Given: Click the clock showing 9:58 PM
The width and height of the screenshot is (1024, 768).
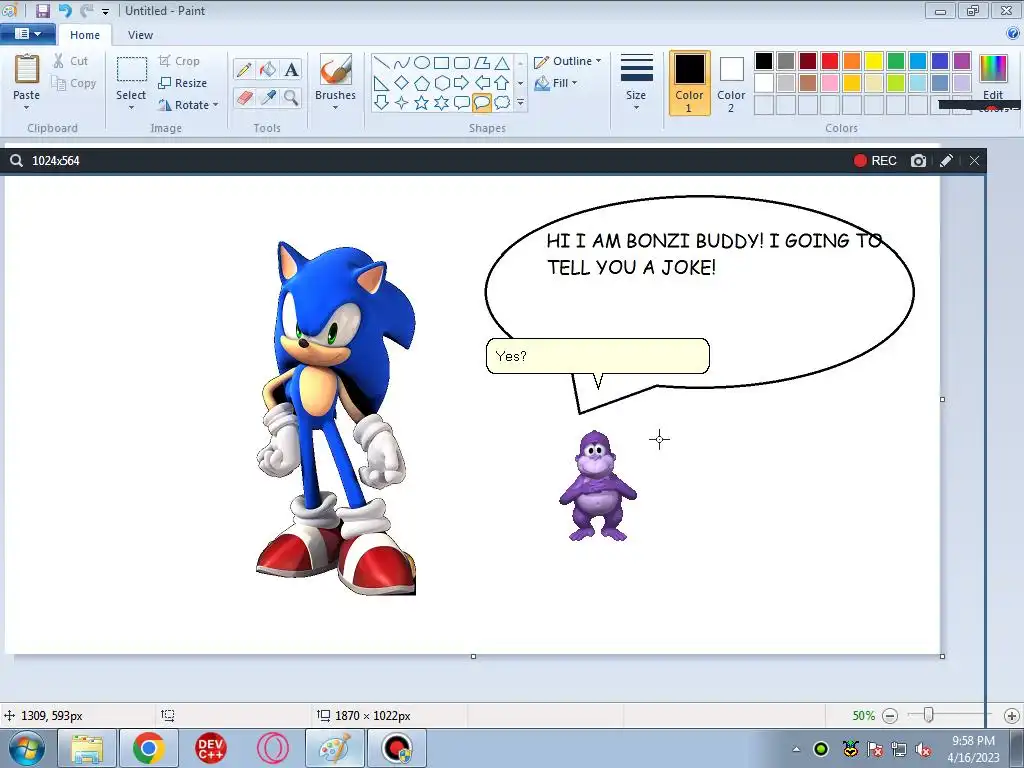Looking at the screenshot, I should pos(973,741).
